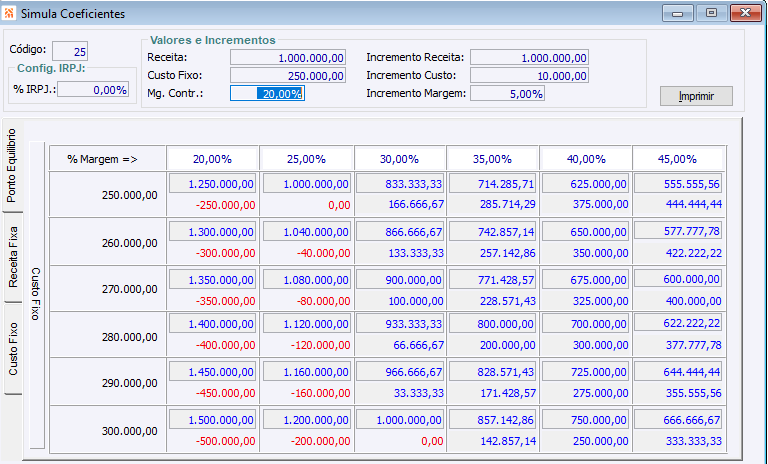Click the Imprimir button
The image size is (768, 464).
click(x=696, y=96)
